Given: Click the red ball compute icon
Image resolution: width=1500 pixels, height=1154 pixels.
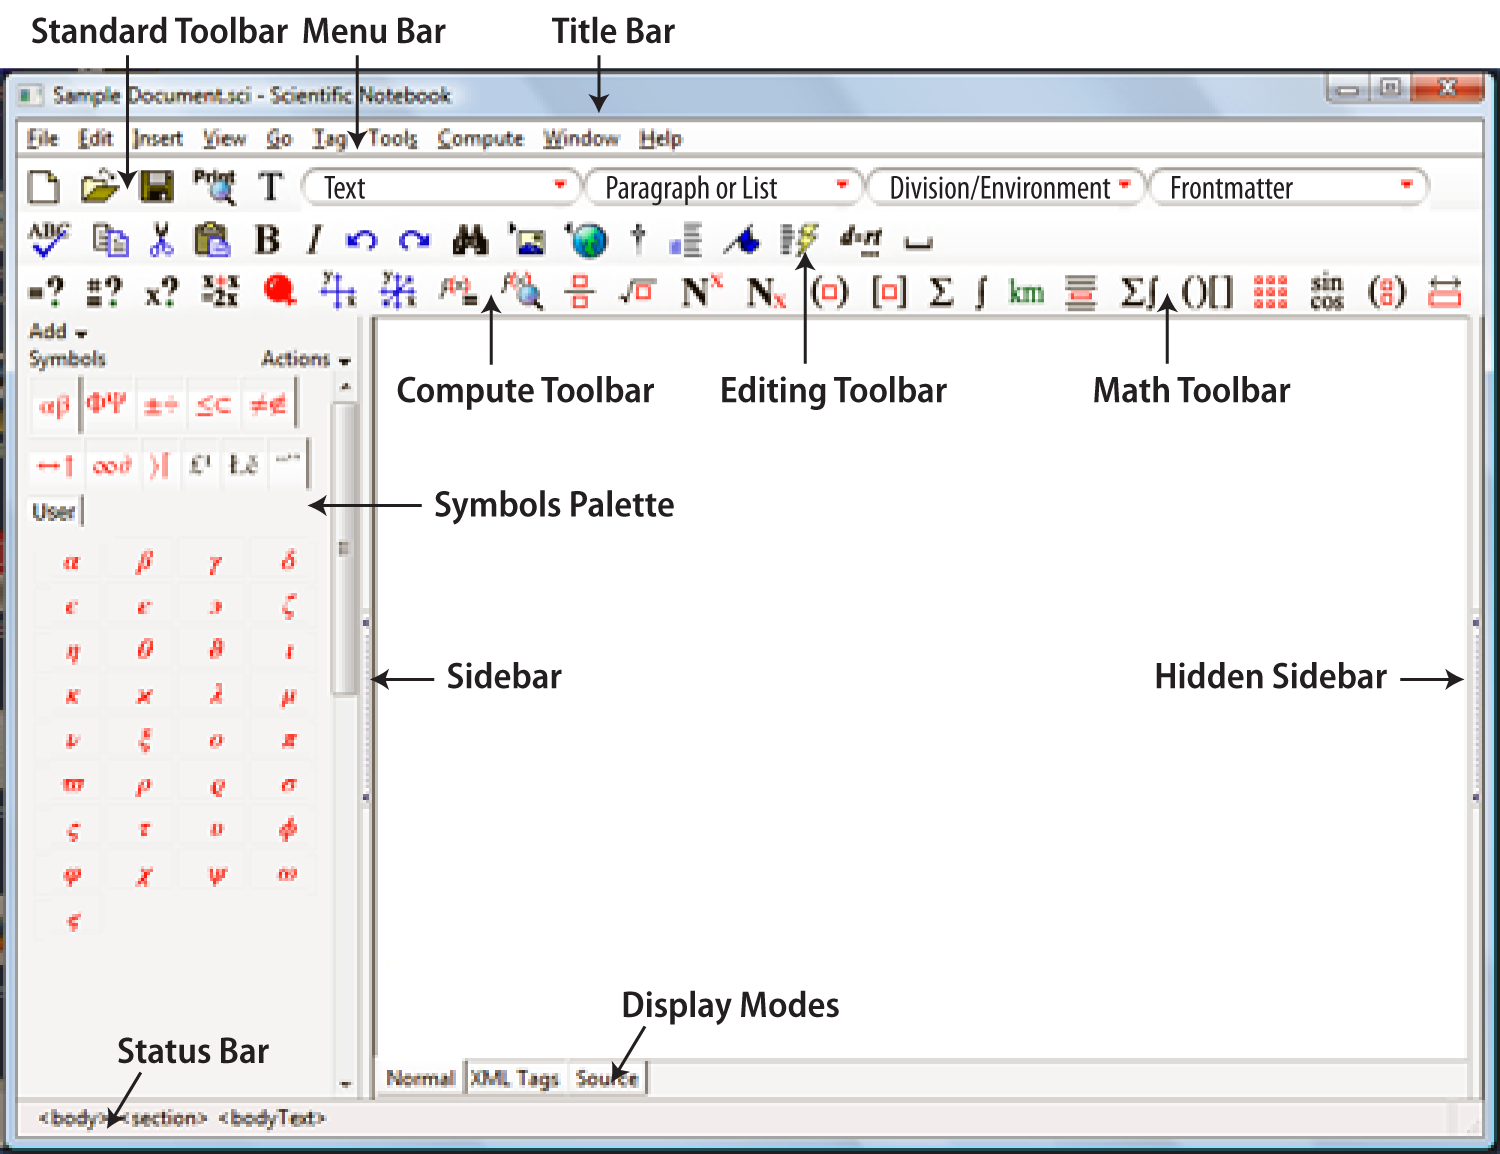Looking at the screenshot, I should tap(280, 291).
